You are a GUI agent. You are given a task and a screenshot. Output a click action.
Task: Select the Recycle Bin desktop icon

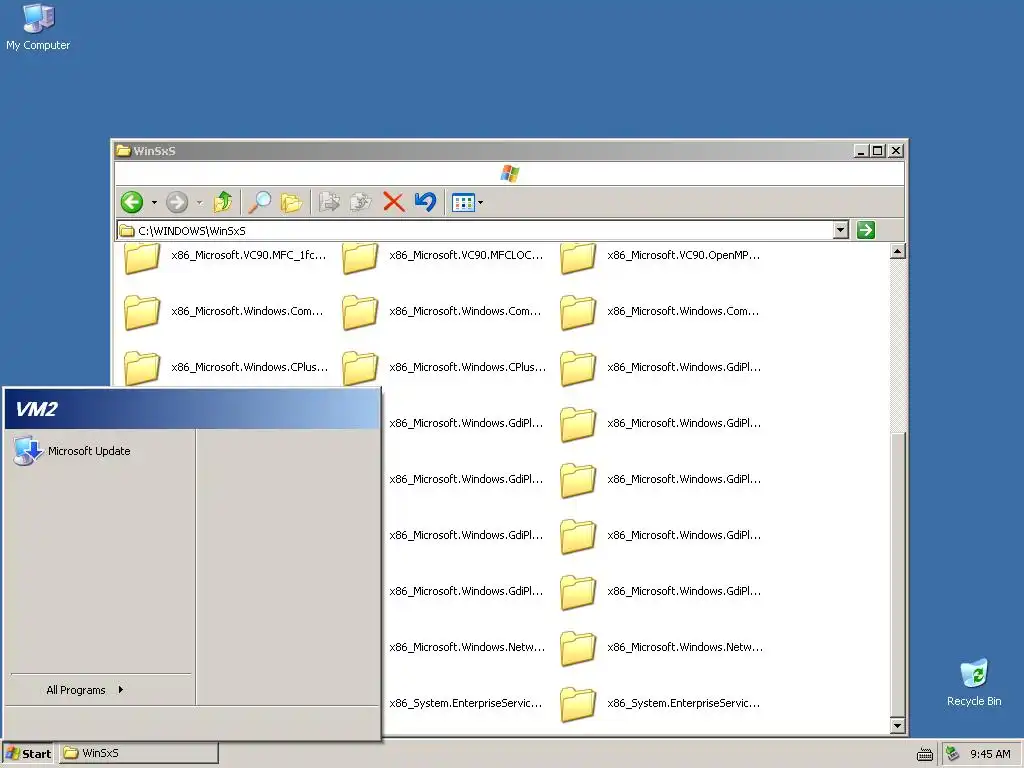tap(974, 682)
